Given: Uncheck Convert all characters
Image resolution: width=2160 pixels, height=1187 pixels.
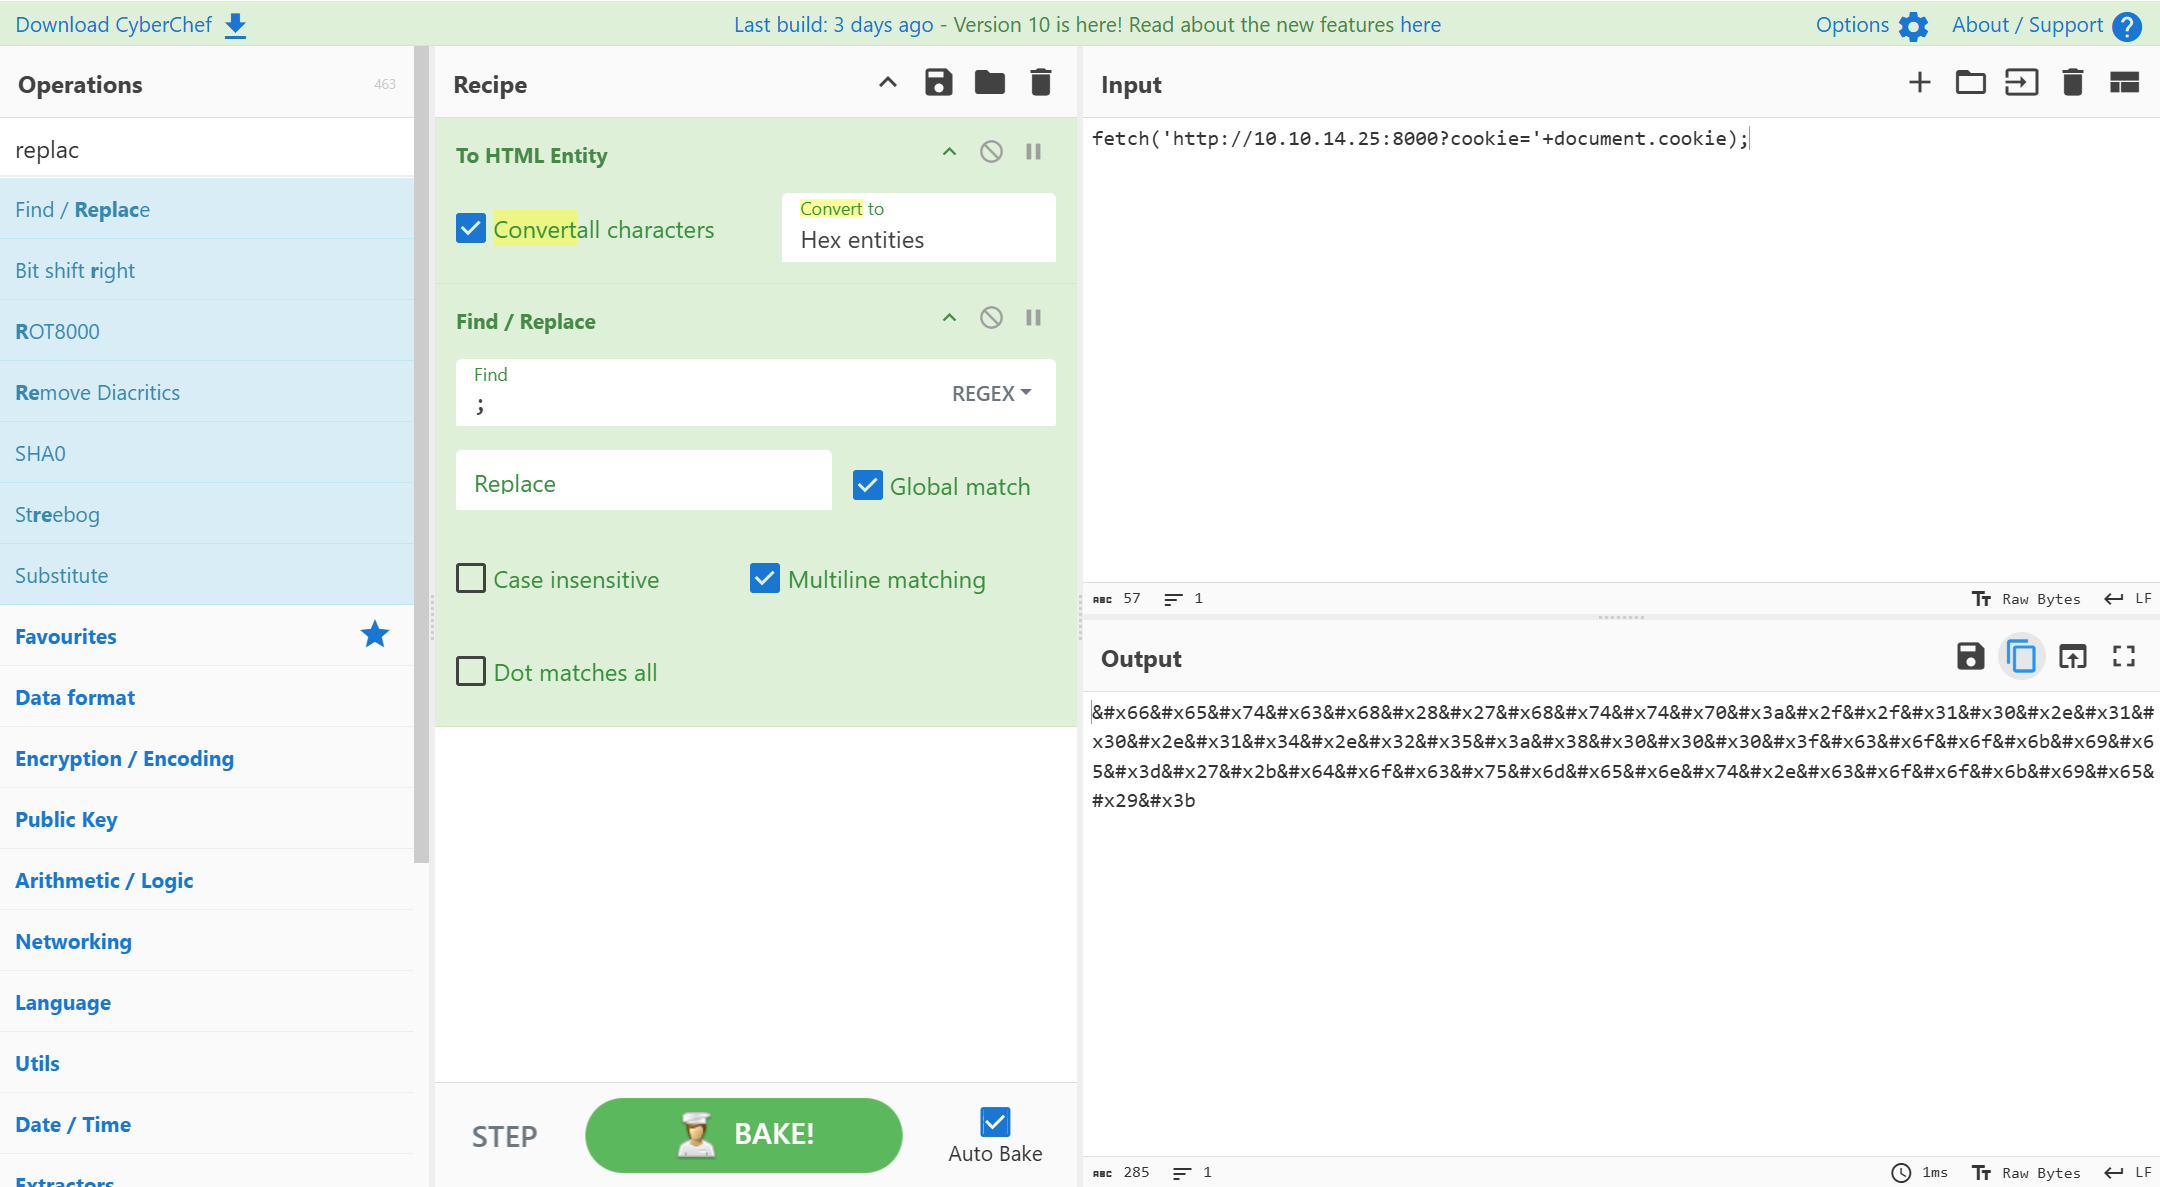Looking at the screenshot, I should (x=471, y=229).
